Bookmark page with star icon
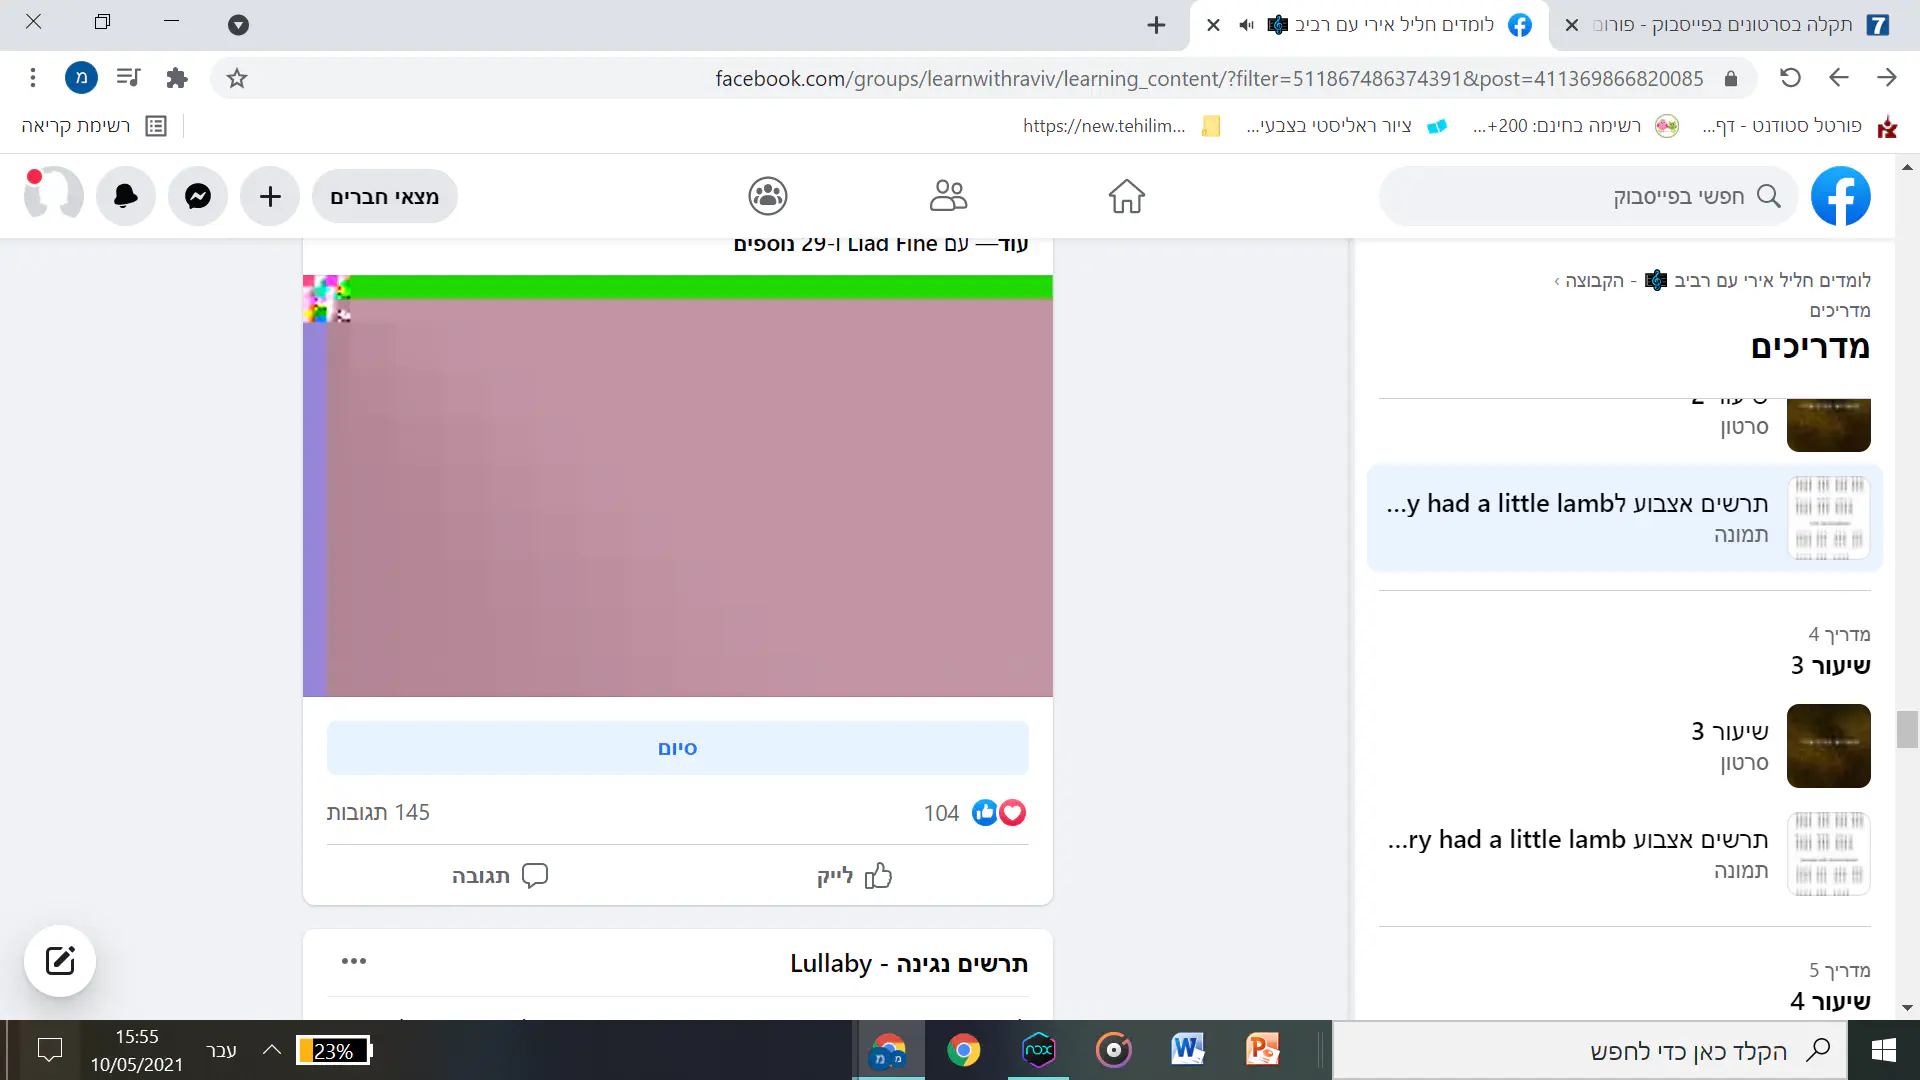This screenshot has width=1920, height=1080. pos(237,78)
